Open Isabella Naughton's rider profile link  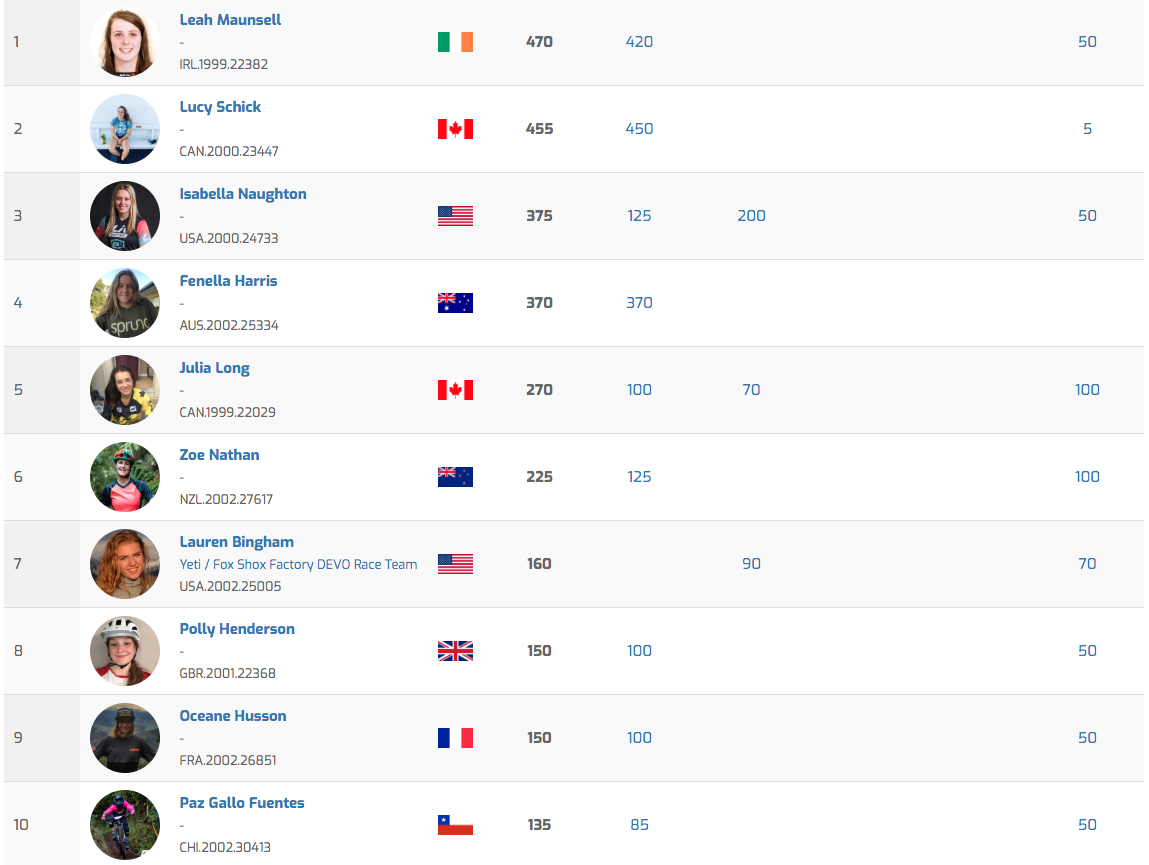243,194
